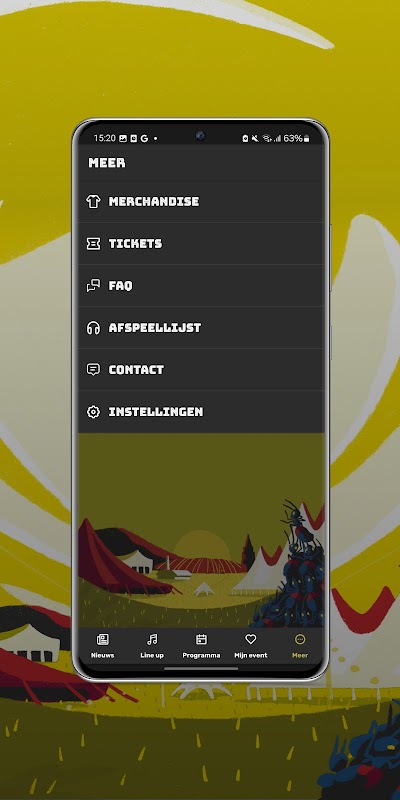Tap the Contact message icon
The width and height of the screenshot is (400, 800).
[x=93, y=369]
